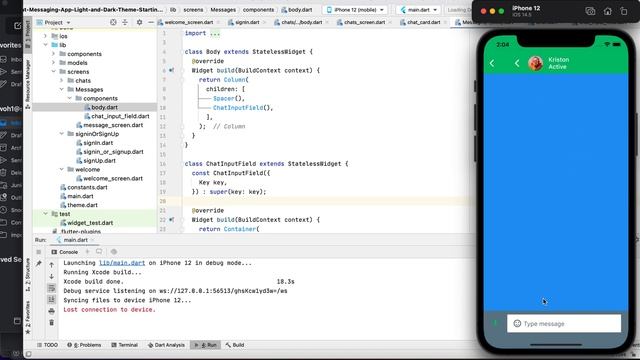Open the Terminal tool window
Viewport: 640px width, 360px height.
[124, 345]
